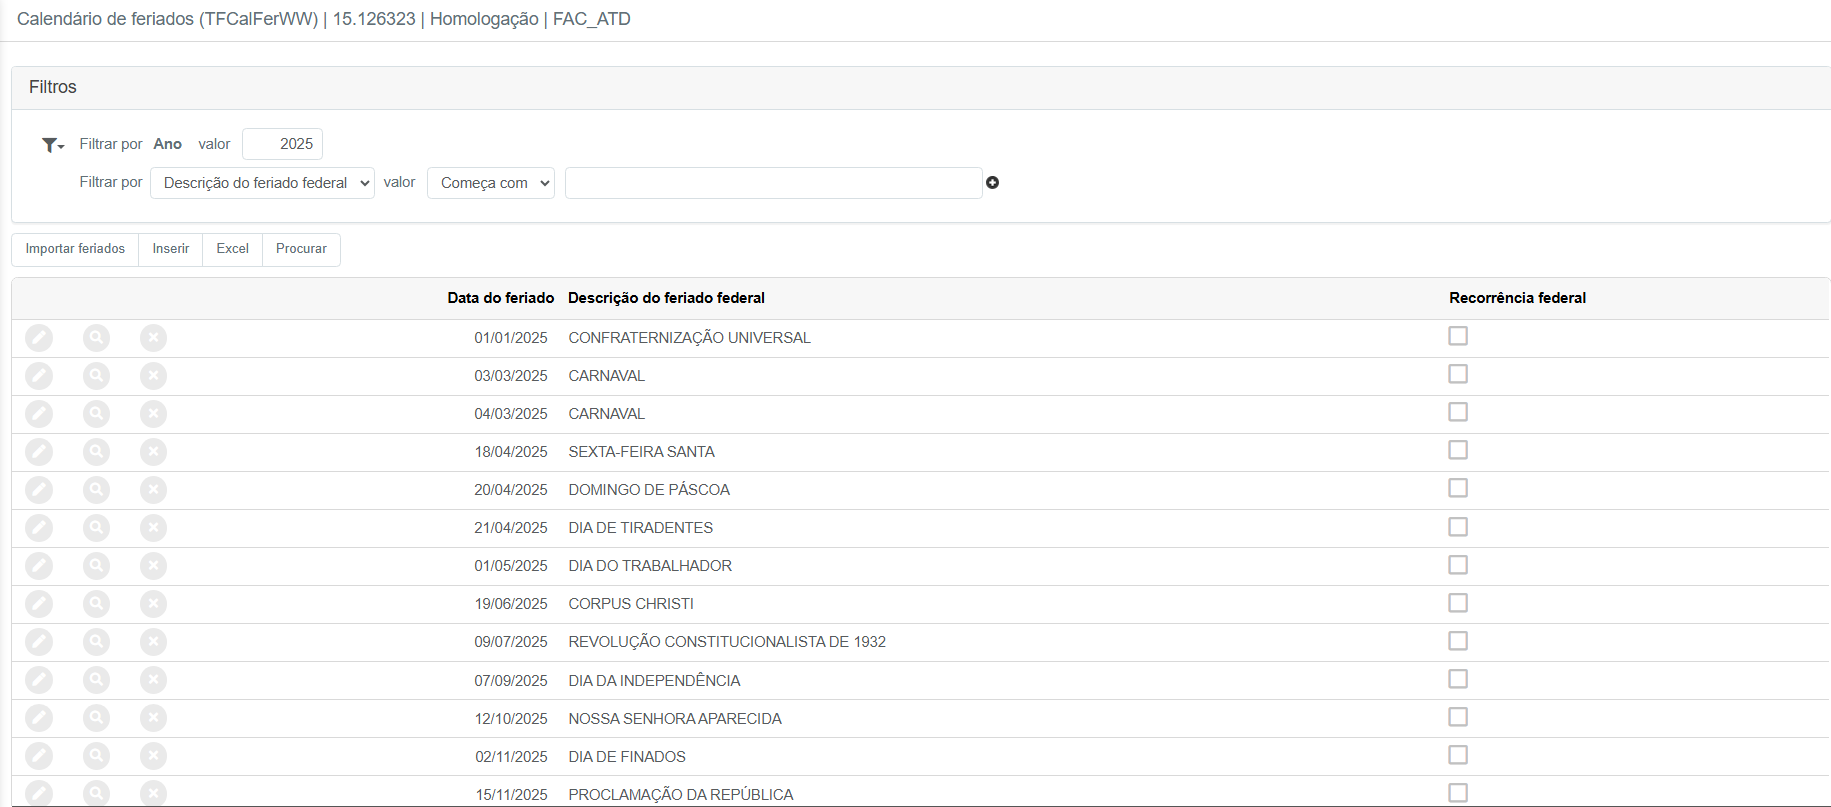Toggle Recorrência federal for DOMINGO DE PÁSCOA

(1458, 488)
